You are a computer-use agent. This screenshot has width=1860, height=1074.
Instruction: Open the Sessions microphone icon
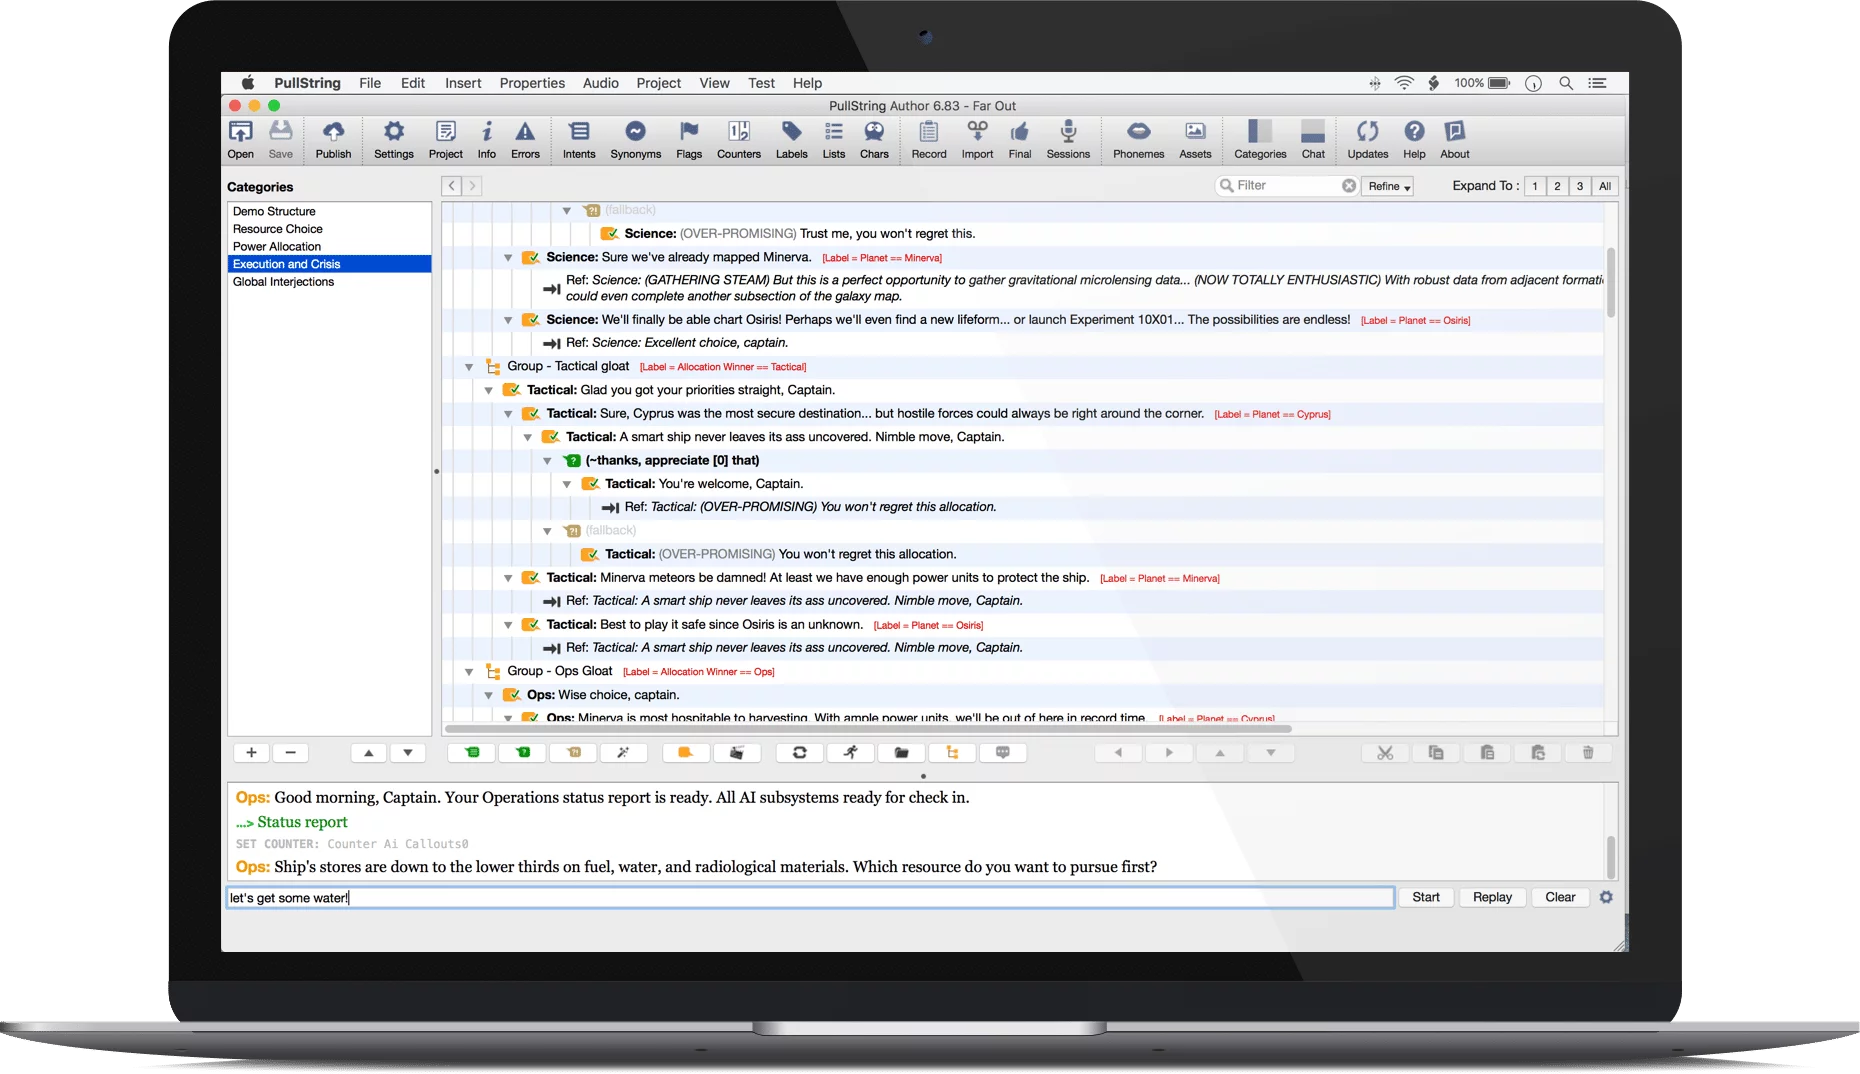1068,139
